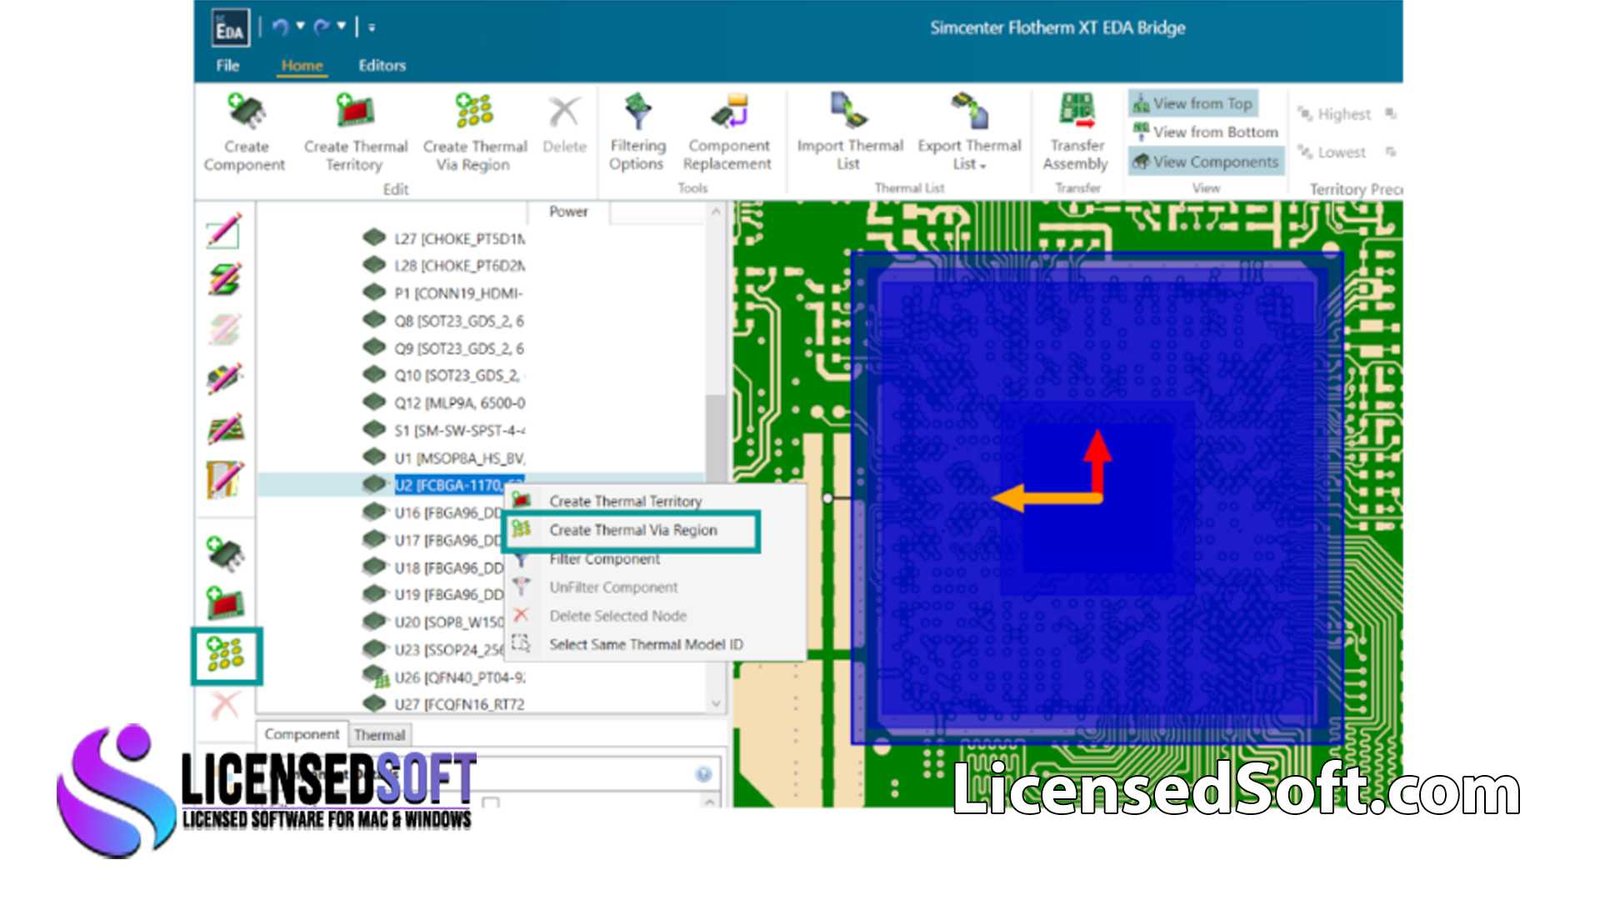Viewport: 1600px width, 900px height.
Task: Open the Customize Quick Access Toolbar dropdown
Action: click(371, 27)
